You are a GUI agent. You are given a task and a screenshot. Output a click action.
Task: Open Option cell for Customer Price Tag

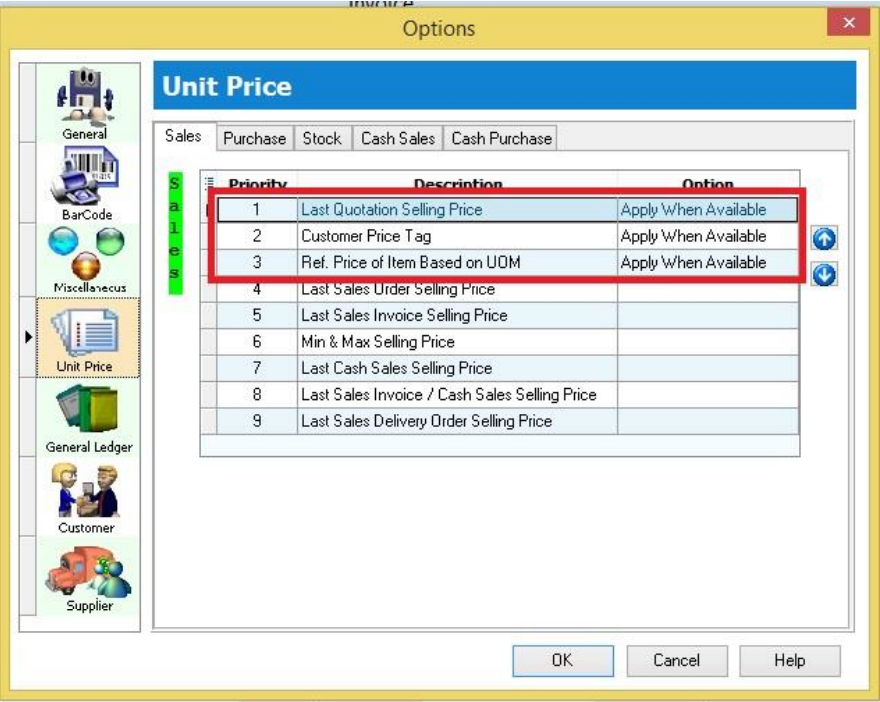(x=707, y=236)
